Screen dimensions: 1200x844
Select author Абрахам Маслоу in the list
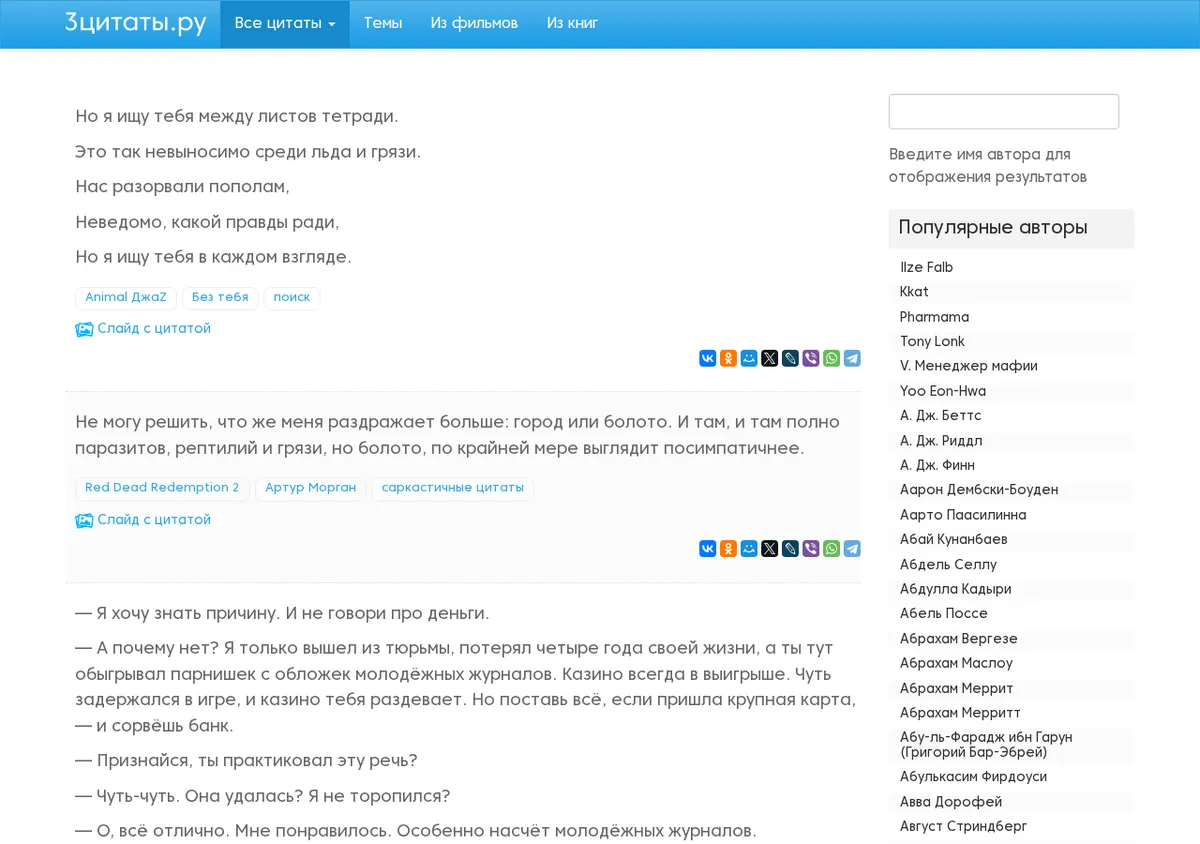956,663
